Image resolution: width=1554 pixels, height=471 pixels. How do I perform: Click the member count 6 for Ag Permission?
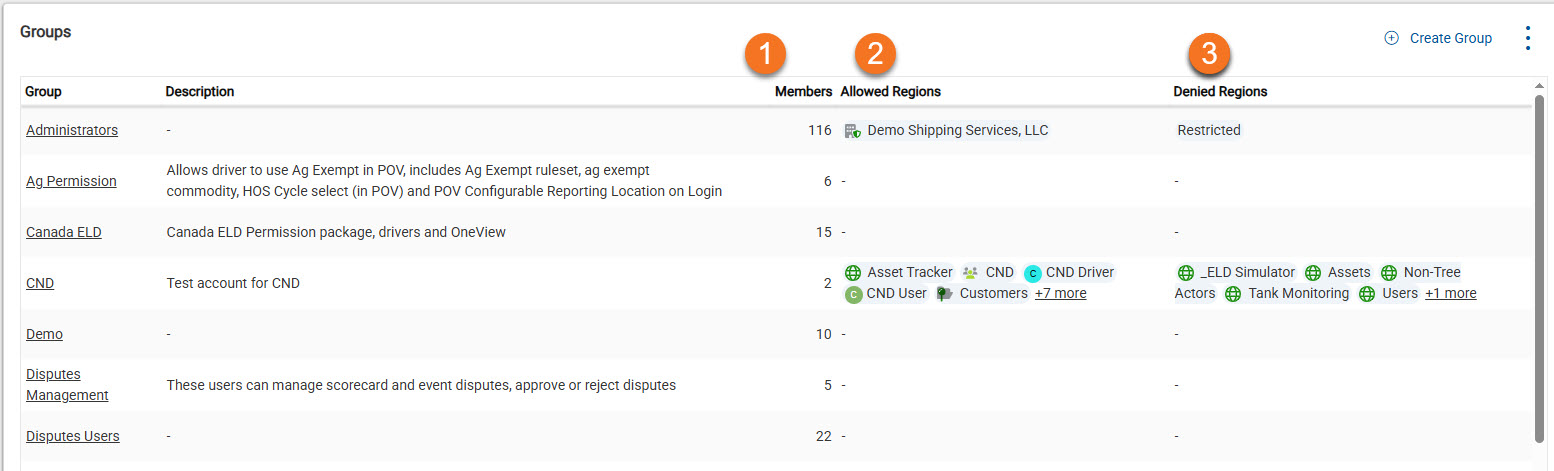828,181
